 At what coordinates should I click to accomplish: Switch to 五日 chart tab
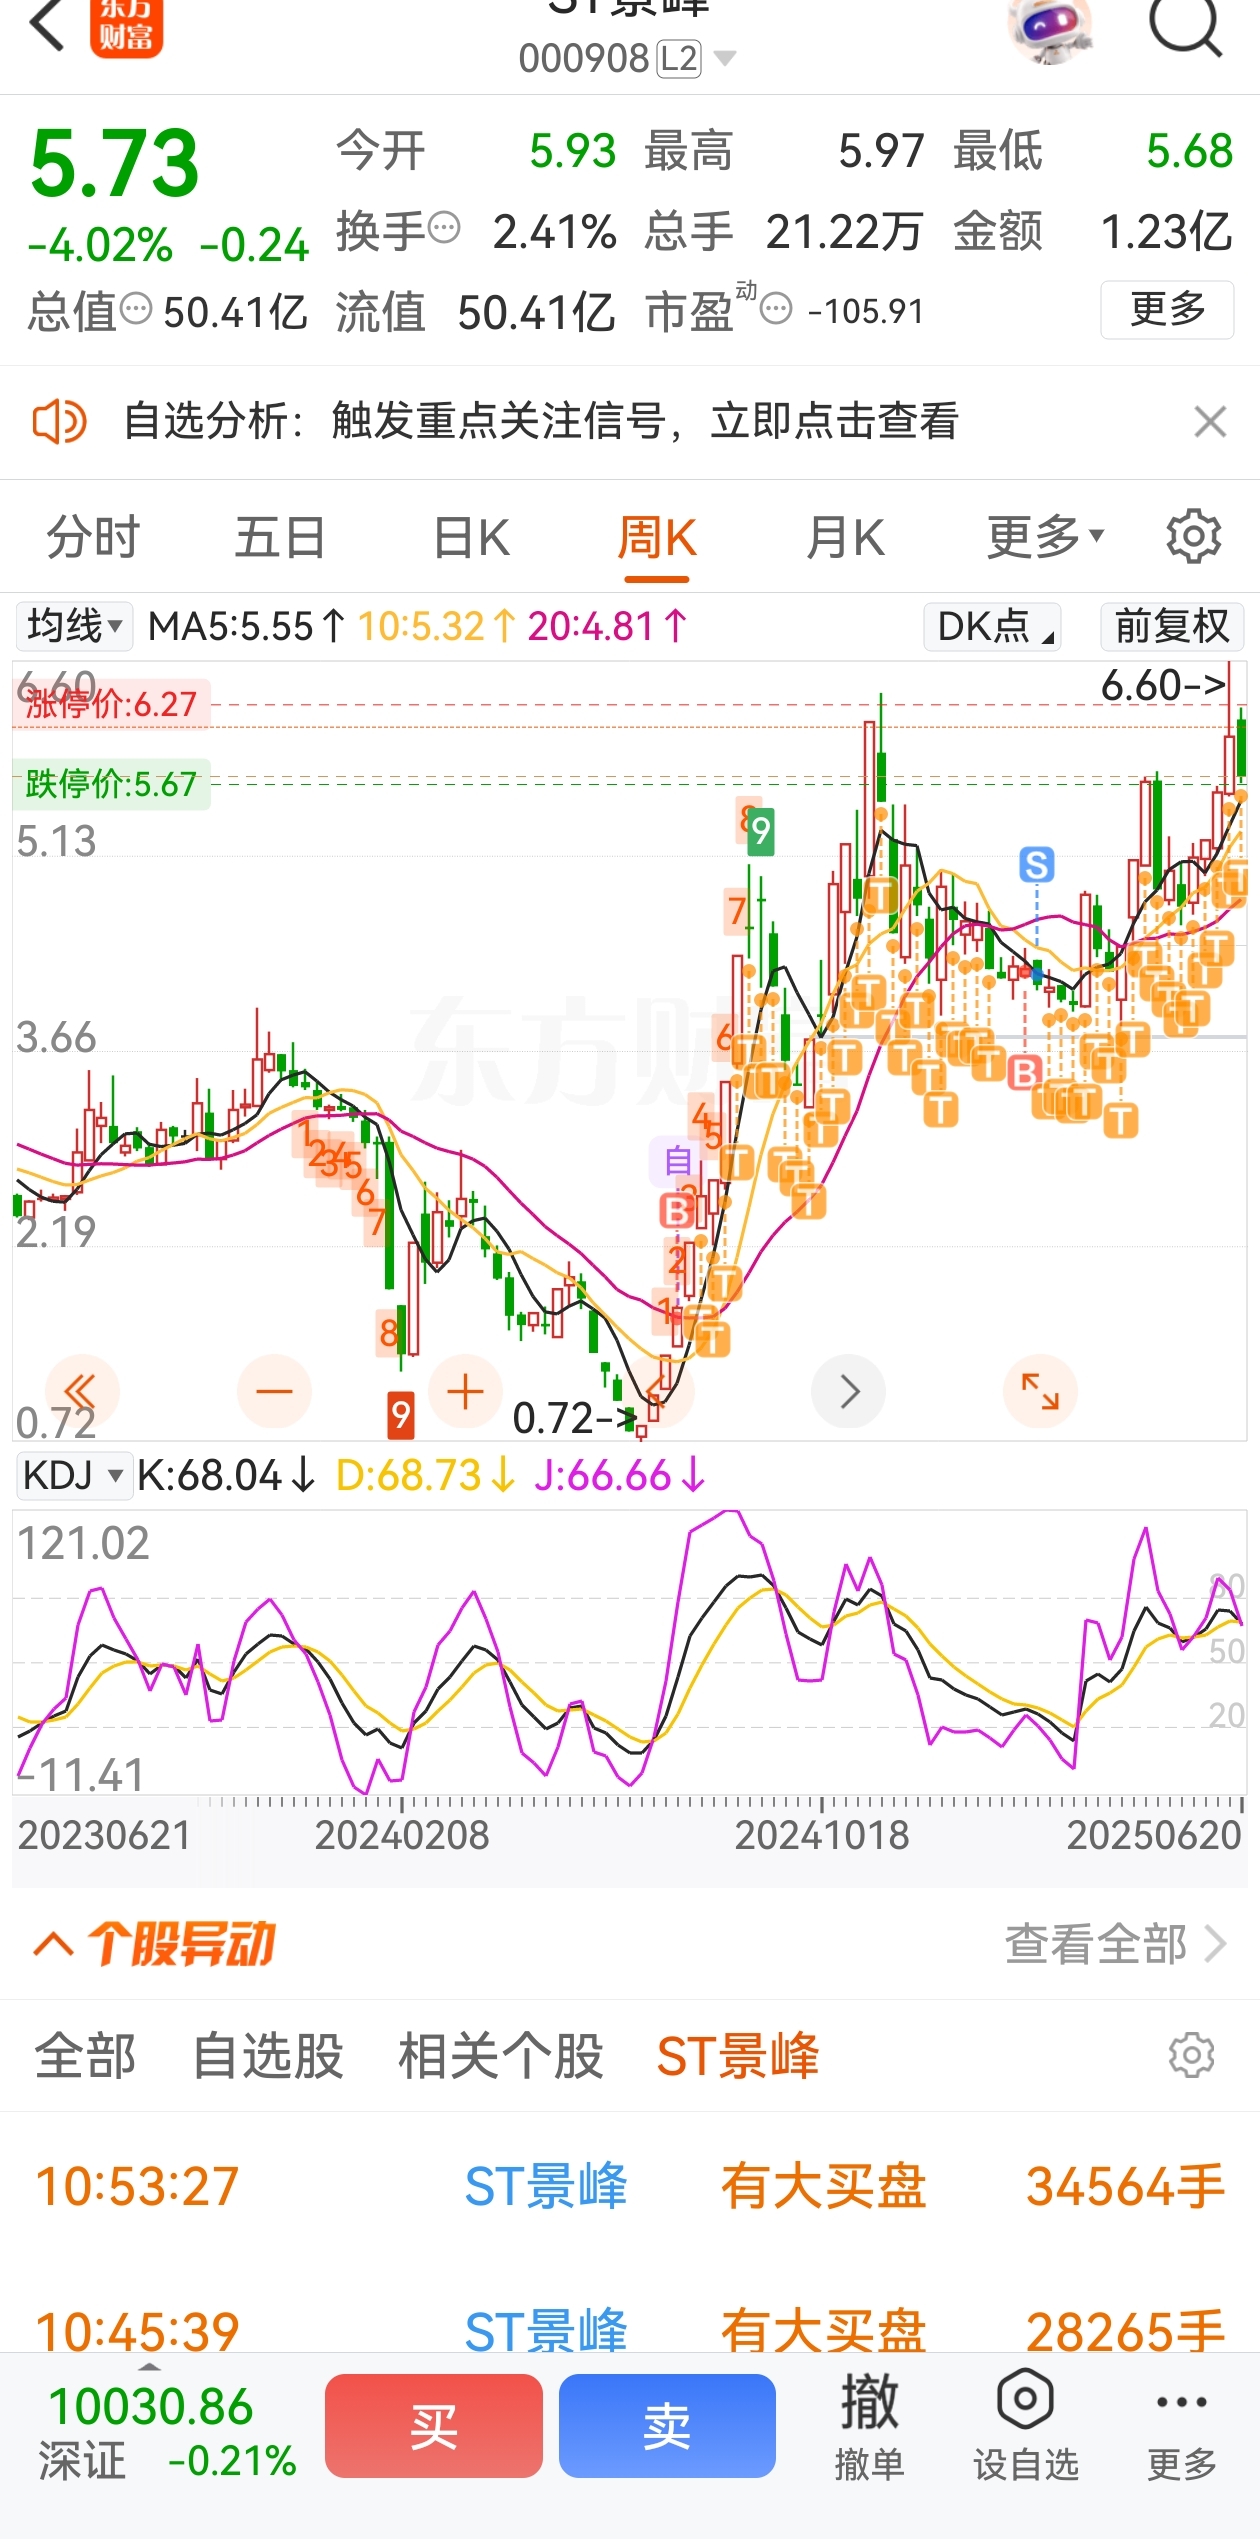coord(281,537)
